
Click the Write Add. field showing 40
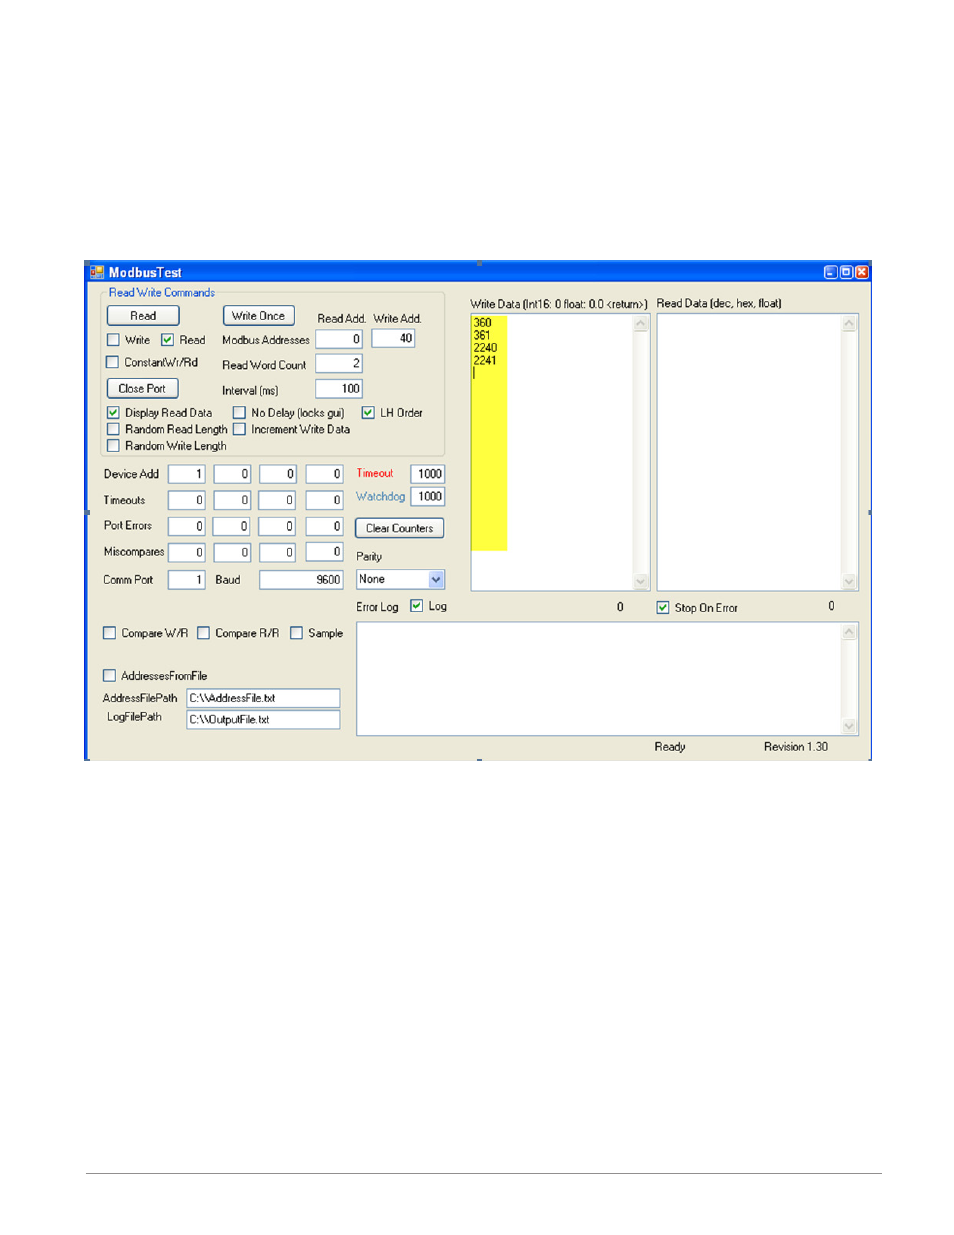[393, 339]
